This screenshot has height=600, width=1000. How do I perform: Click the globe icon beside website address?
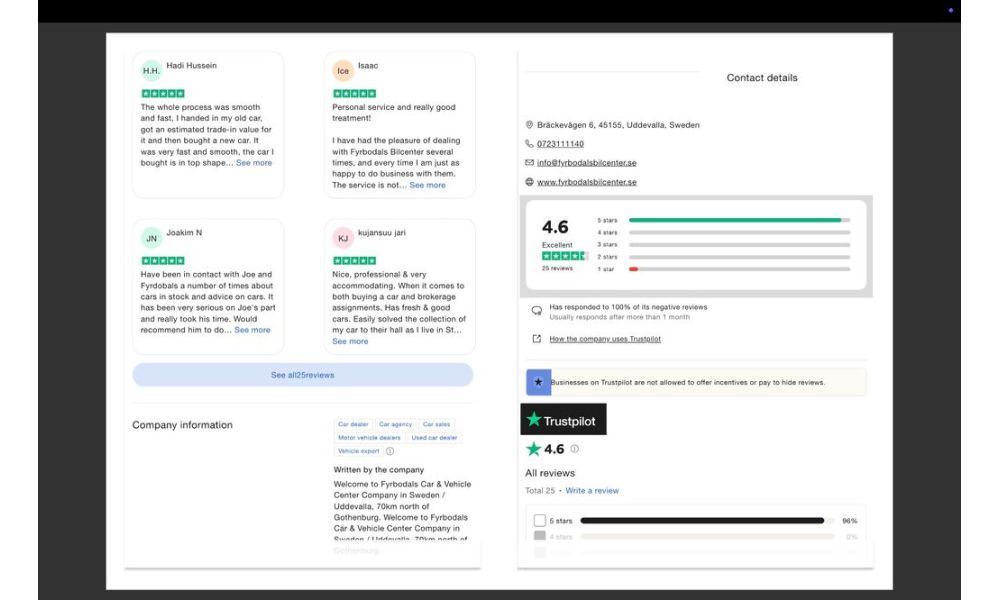point(529,182)
